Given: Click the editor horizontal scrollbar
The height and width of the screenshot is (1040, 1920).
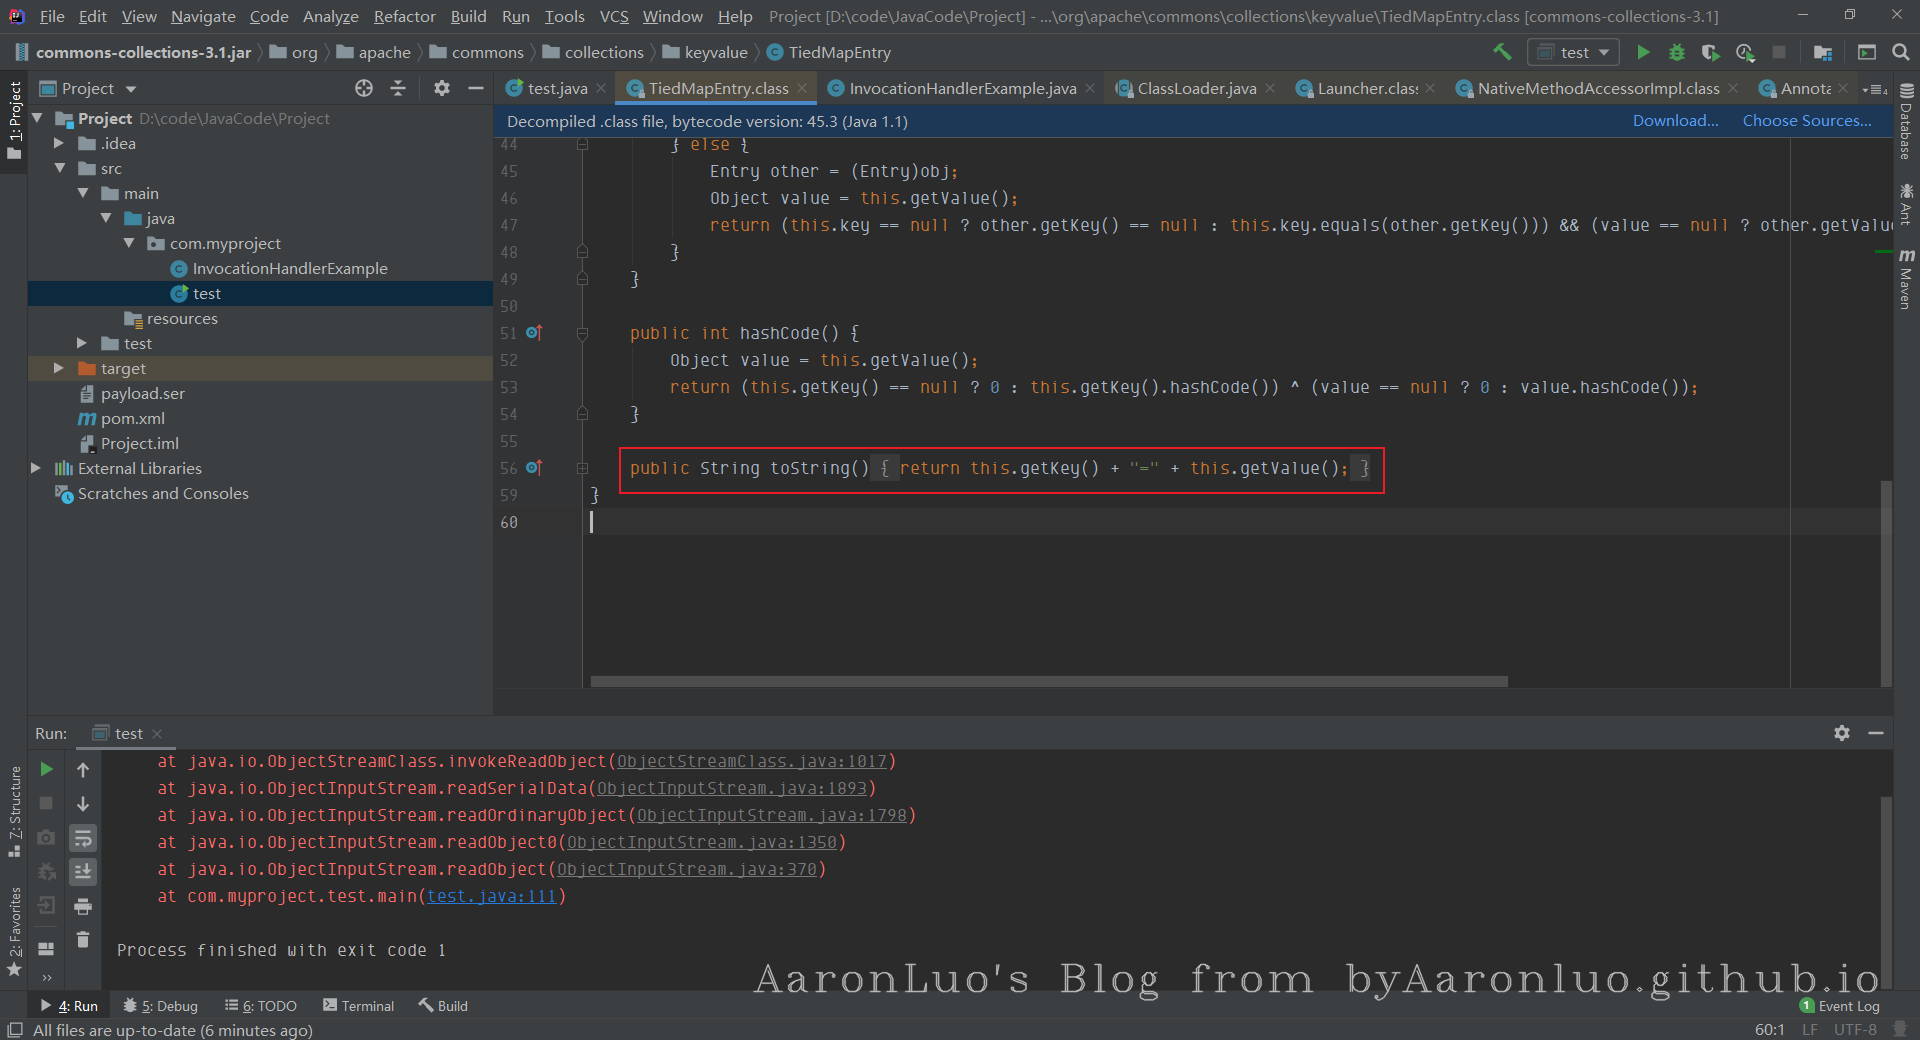Looking at the screenshot, I should 1048,681.
